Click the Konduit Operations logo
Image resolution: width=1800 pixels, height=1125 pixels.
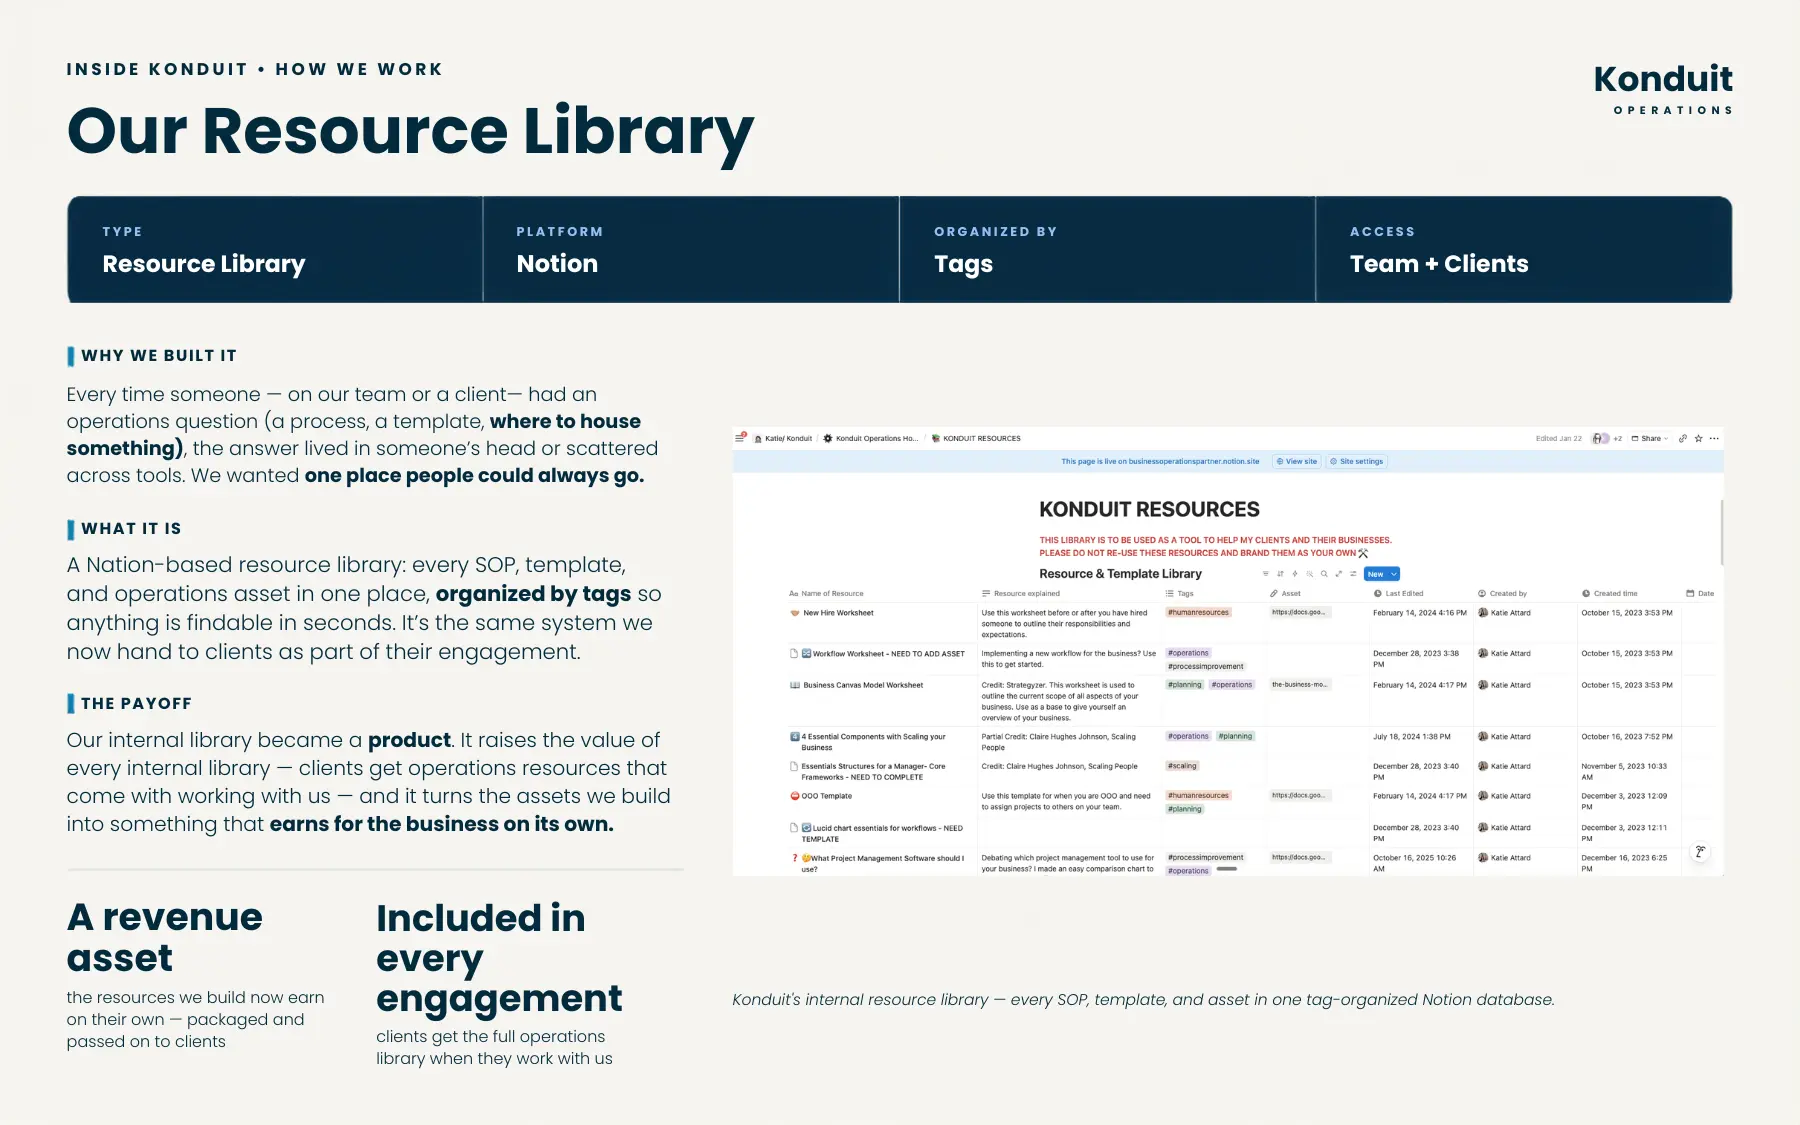1663,89
